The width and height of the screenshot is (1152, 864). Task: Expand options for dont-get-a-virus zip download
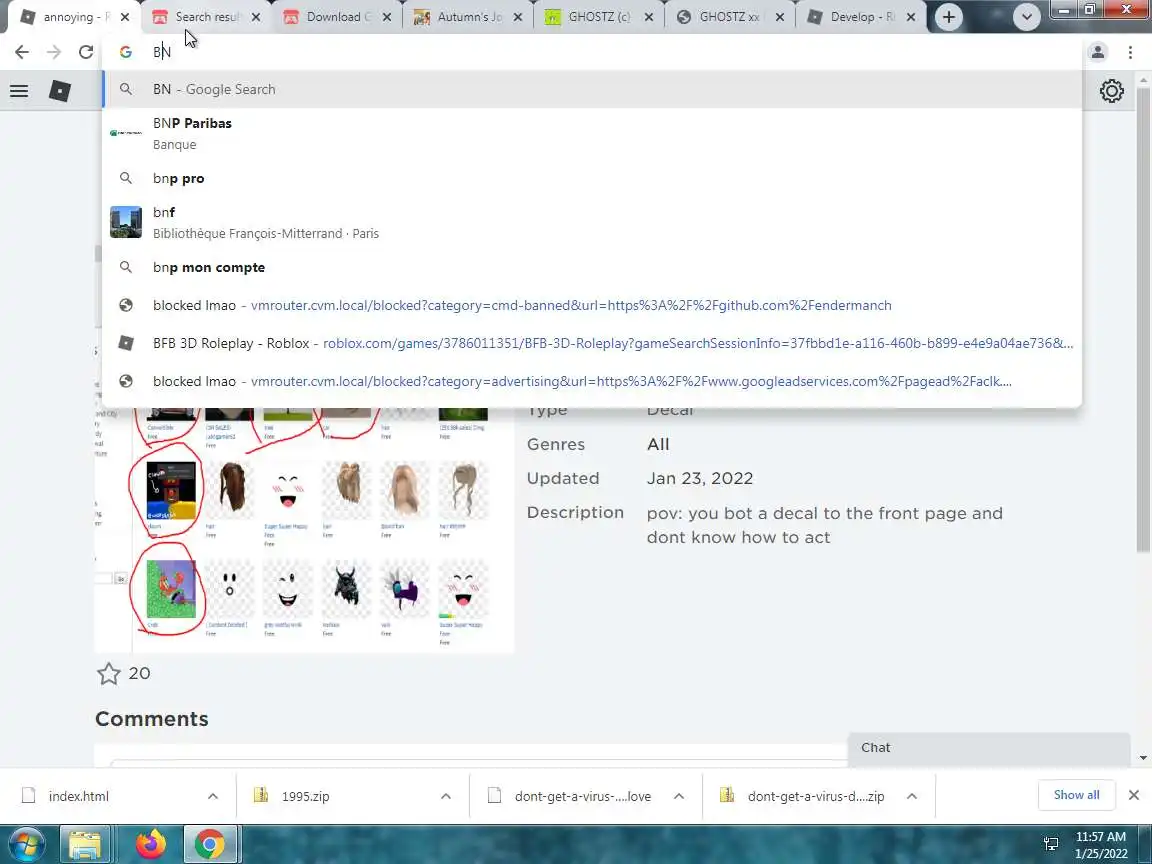[x=912, y=796]
